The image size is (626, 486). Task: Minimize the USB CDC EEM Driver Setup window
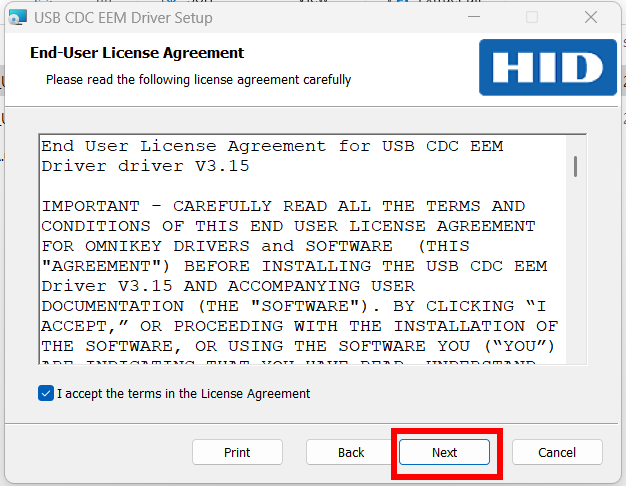pyautogui.click(x=474, y=17)
